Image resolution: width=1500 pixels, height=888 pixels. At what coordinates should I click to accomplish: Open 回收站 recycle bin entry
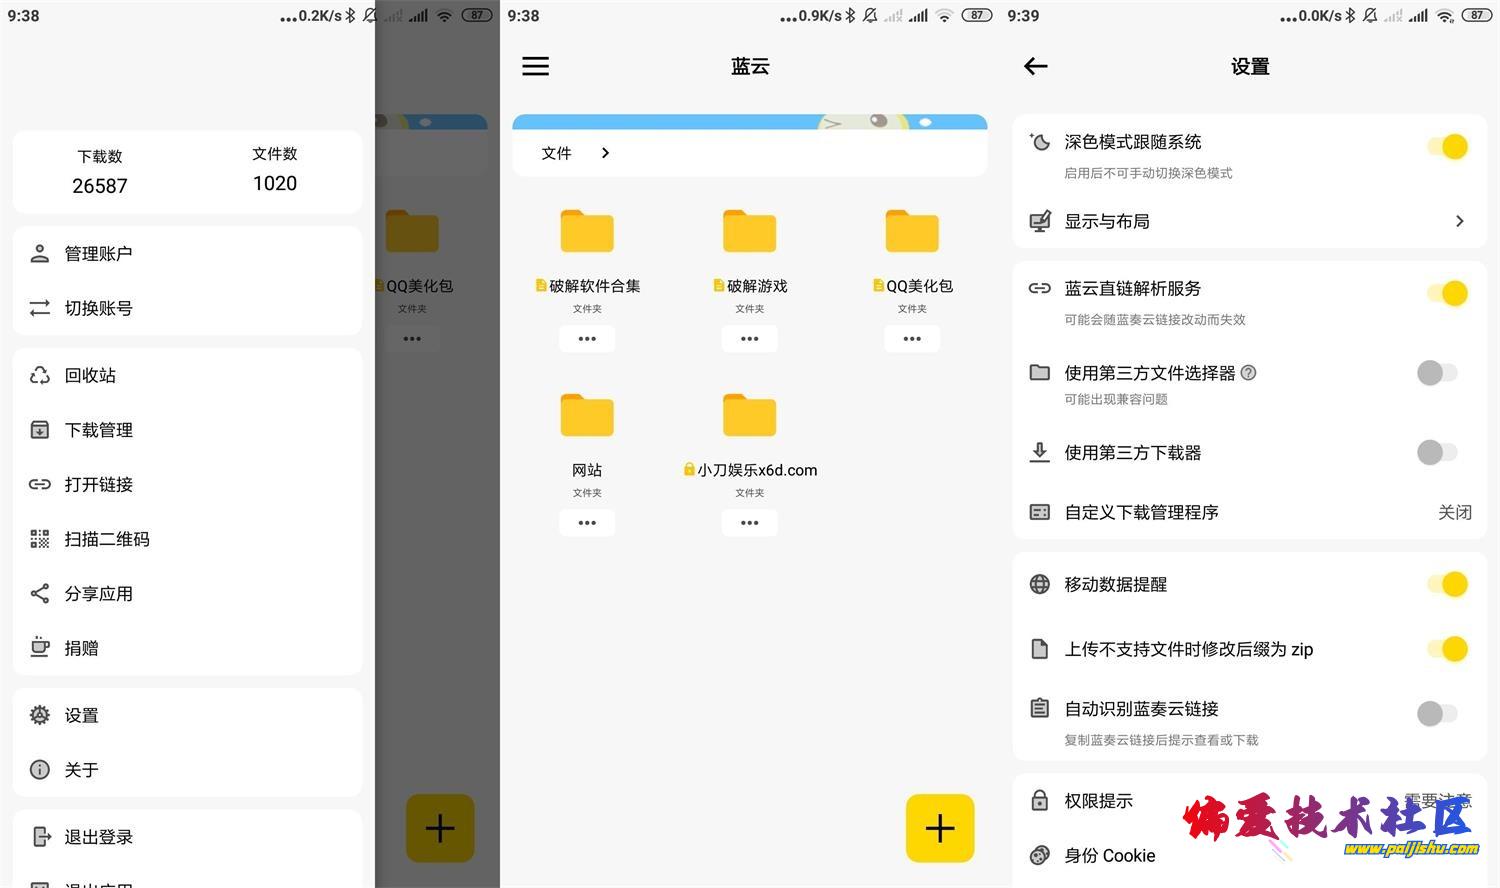[x=187, y=375]
